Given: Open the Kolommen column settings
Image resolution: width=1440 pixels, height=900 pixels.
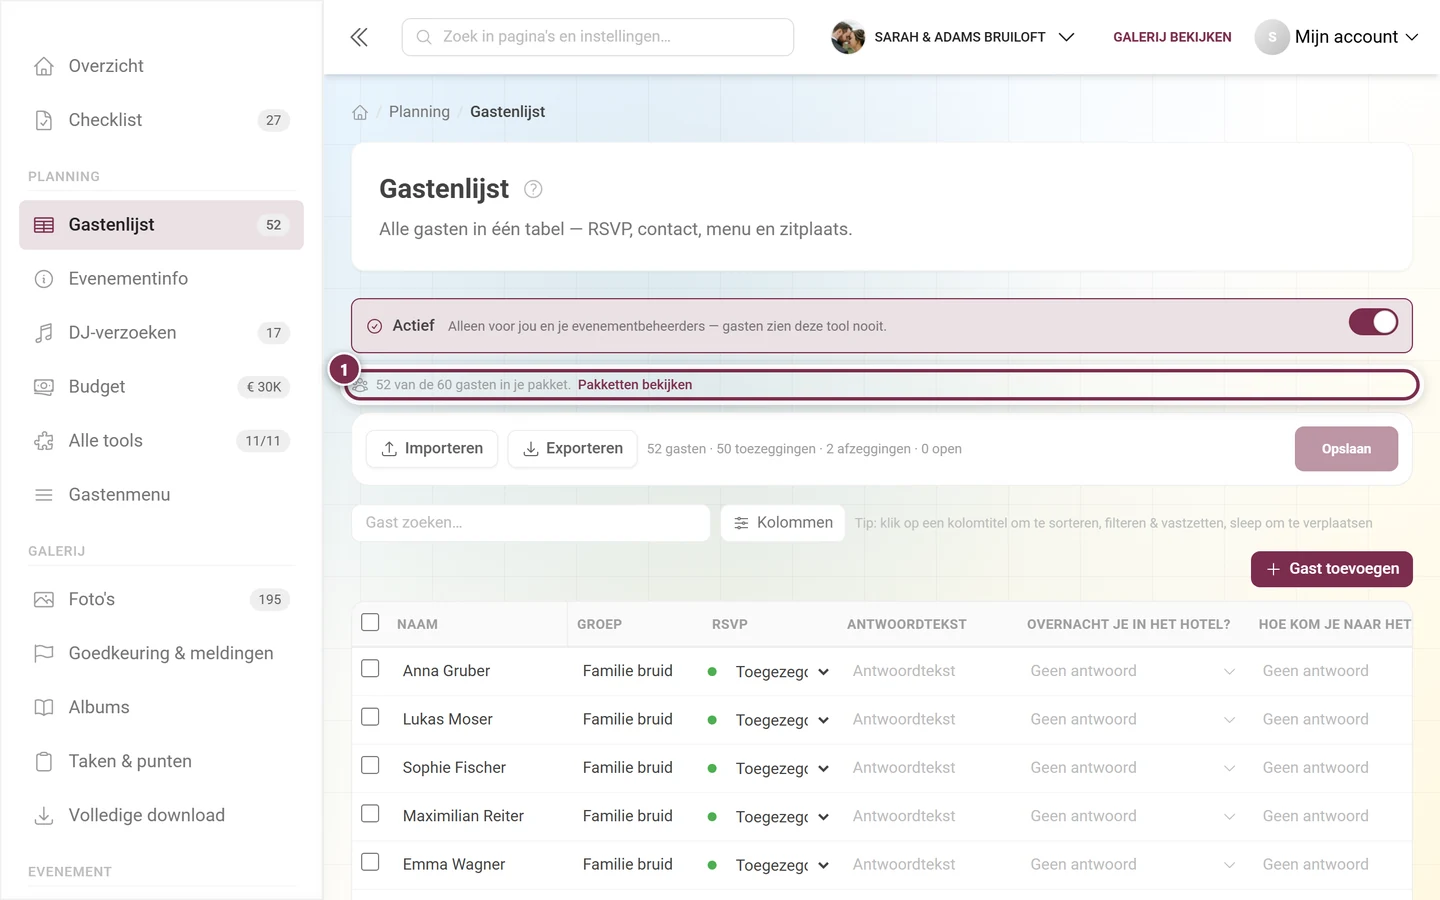Looking at the screenshot, I should click(x=783, y=523).
